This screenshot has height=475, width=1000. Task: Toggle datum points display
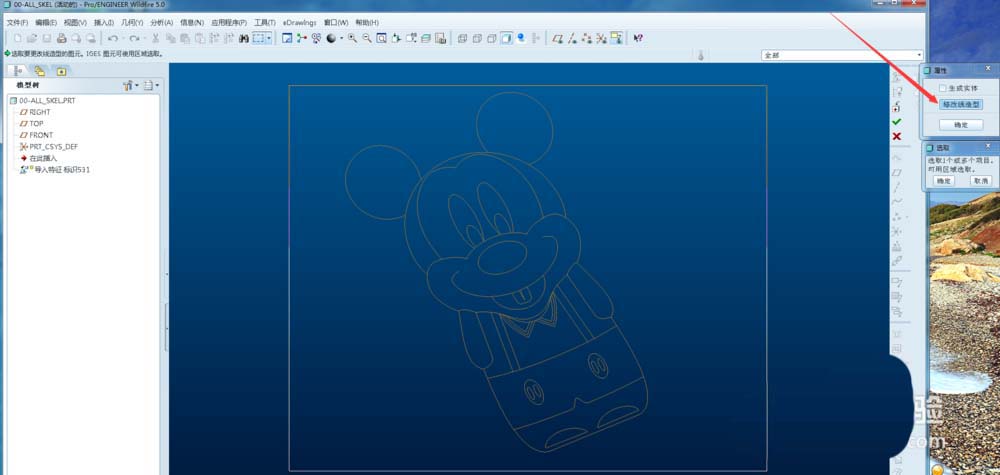click(587, 38)
